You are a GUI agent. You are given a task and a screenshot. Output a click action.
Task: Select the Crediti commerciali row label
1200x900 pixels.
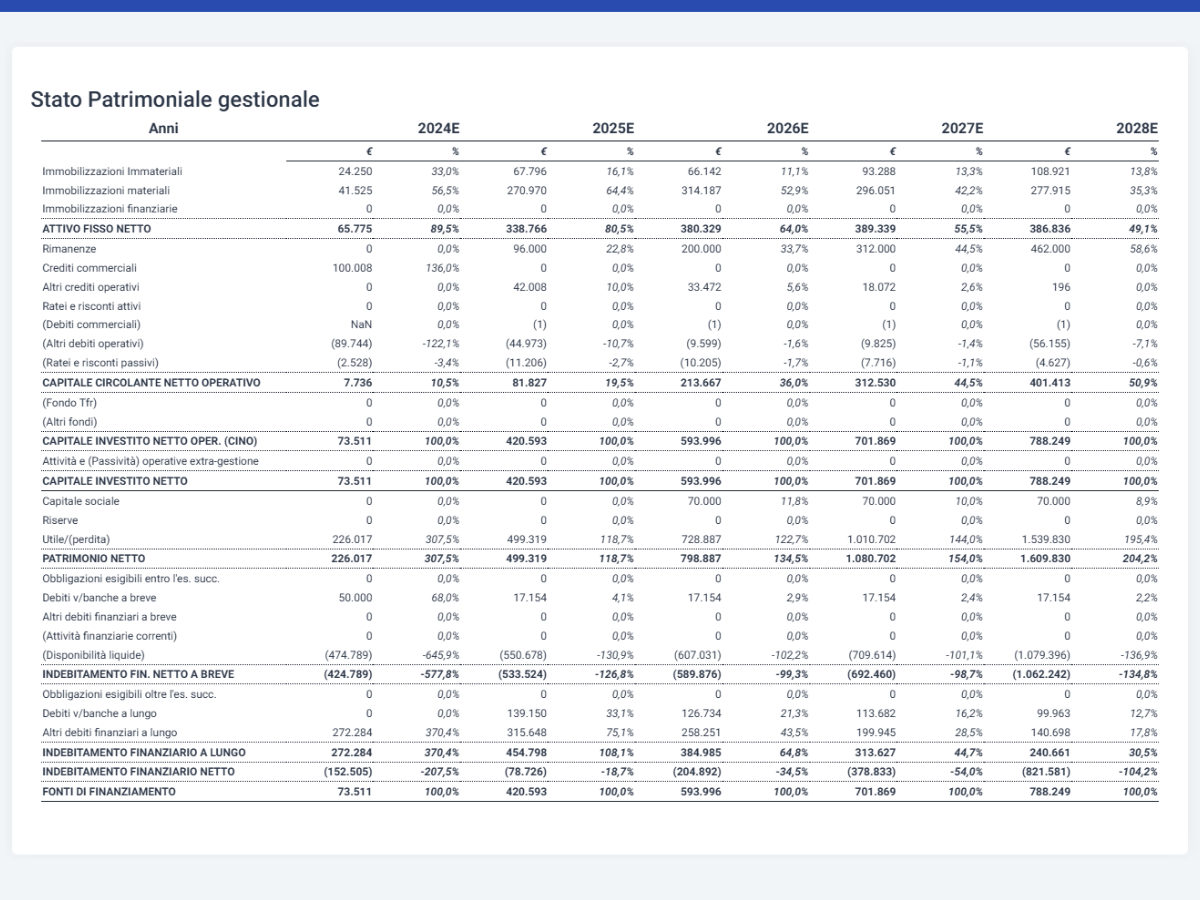click(x=89, y=268)
